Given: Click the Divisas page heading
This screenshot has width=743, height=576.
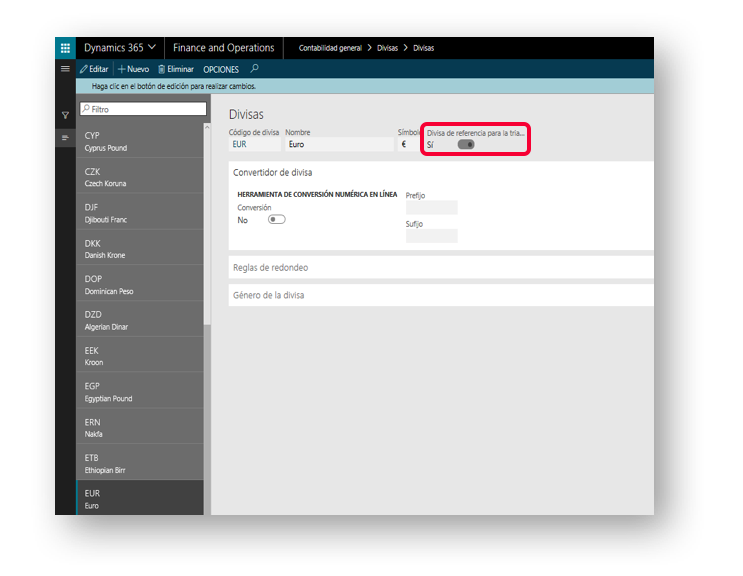Looking at the screenshot, I should coord(246,114).
